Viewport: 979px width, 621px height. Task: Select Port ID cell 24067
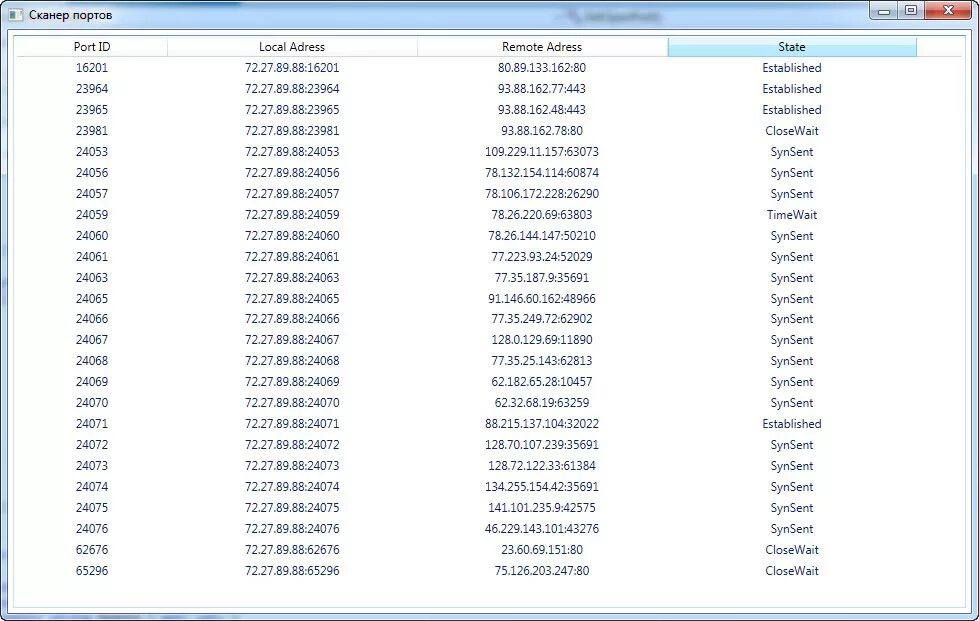tap(92, 340)
